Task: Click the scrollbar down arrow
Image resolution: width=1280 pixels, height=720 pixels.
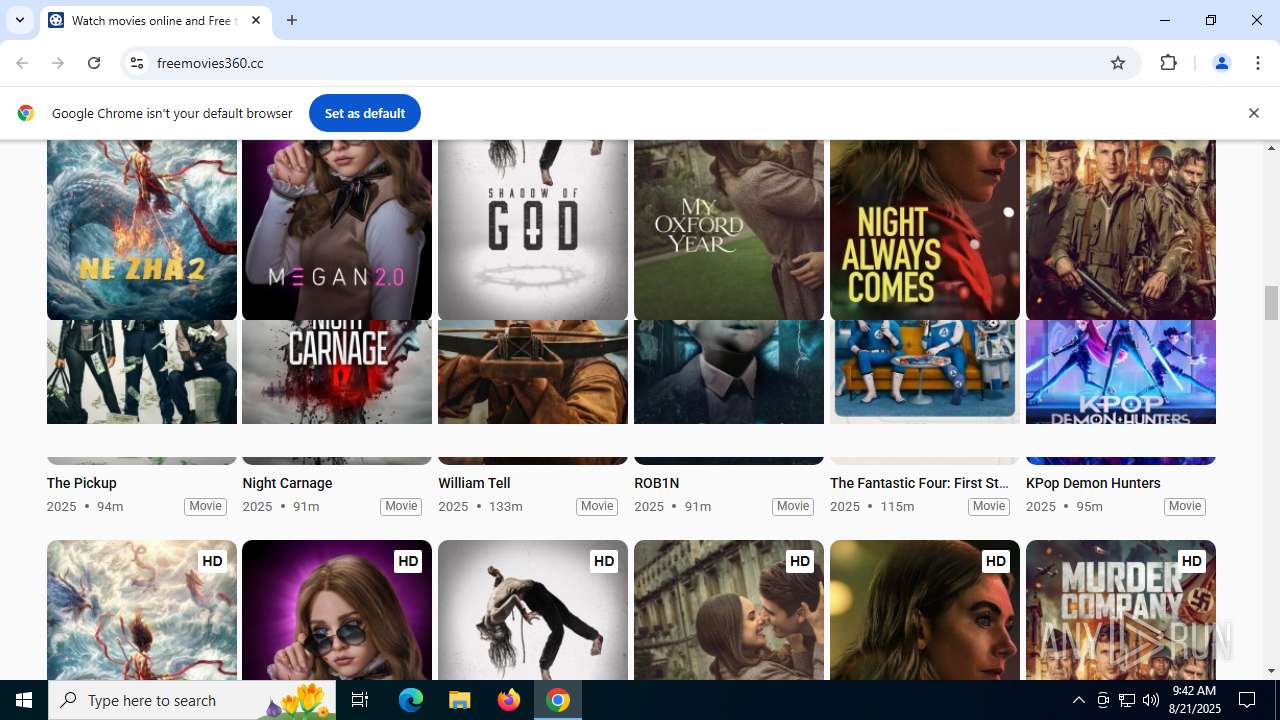Action: tap(1271, 671)
